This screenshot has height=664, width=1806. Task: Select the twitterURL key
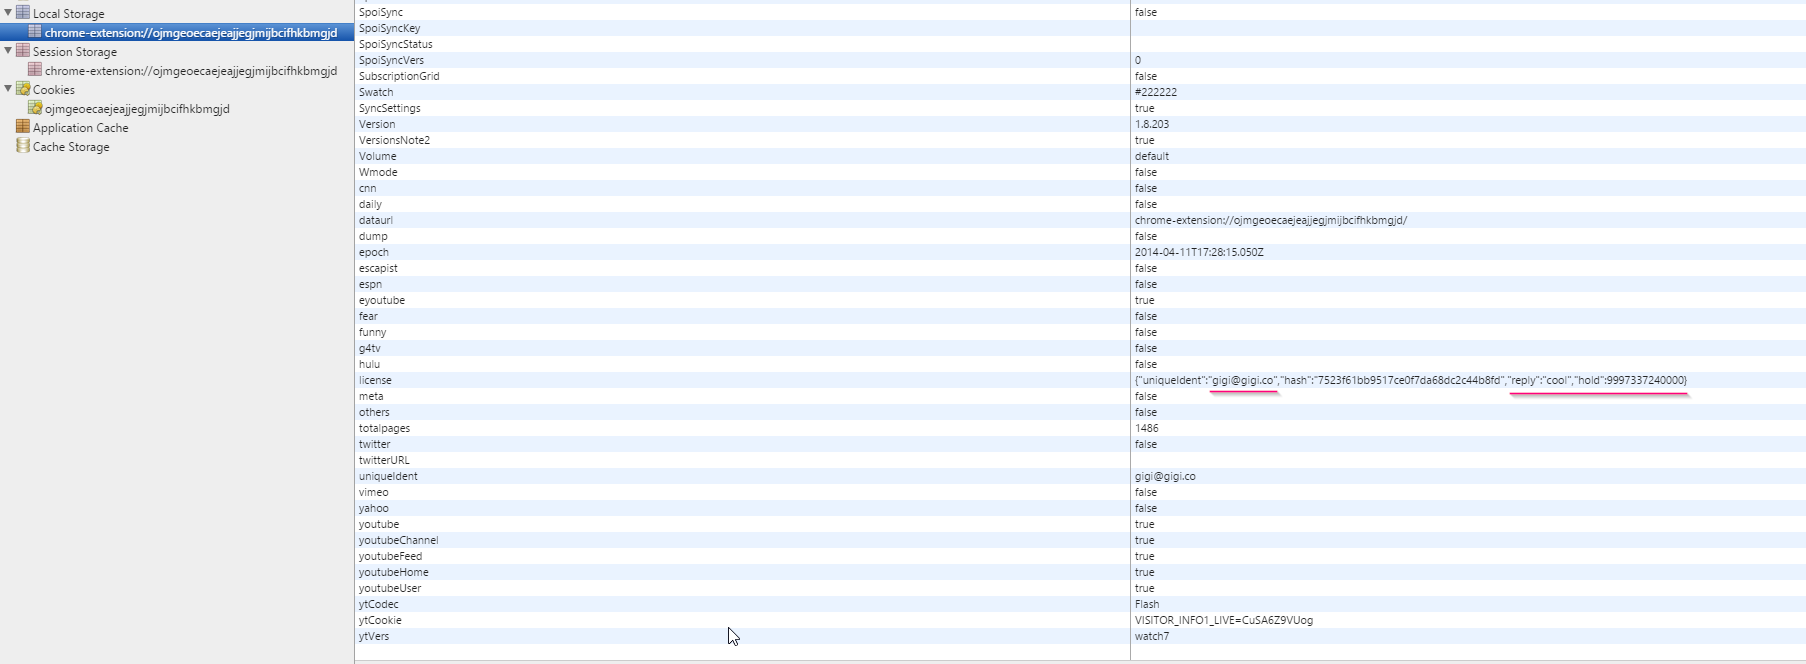coord(384,460)
